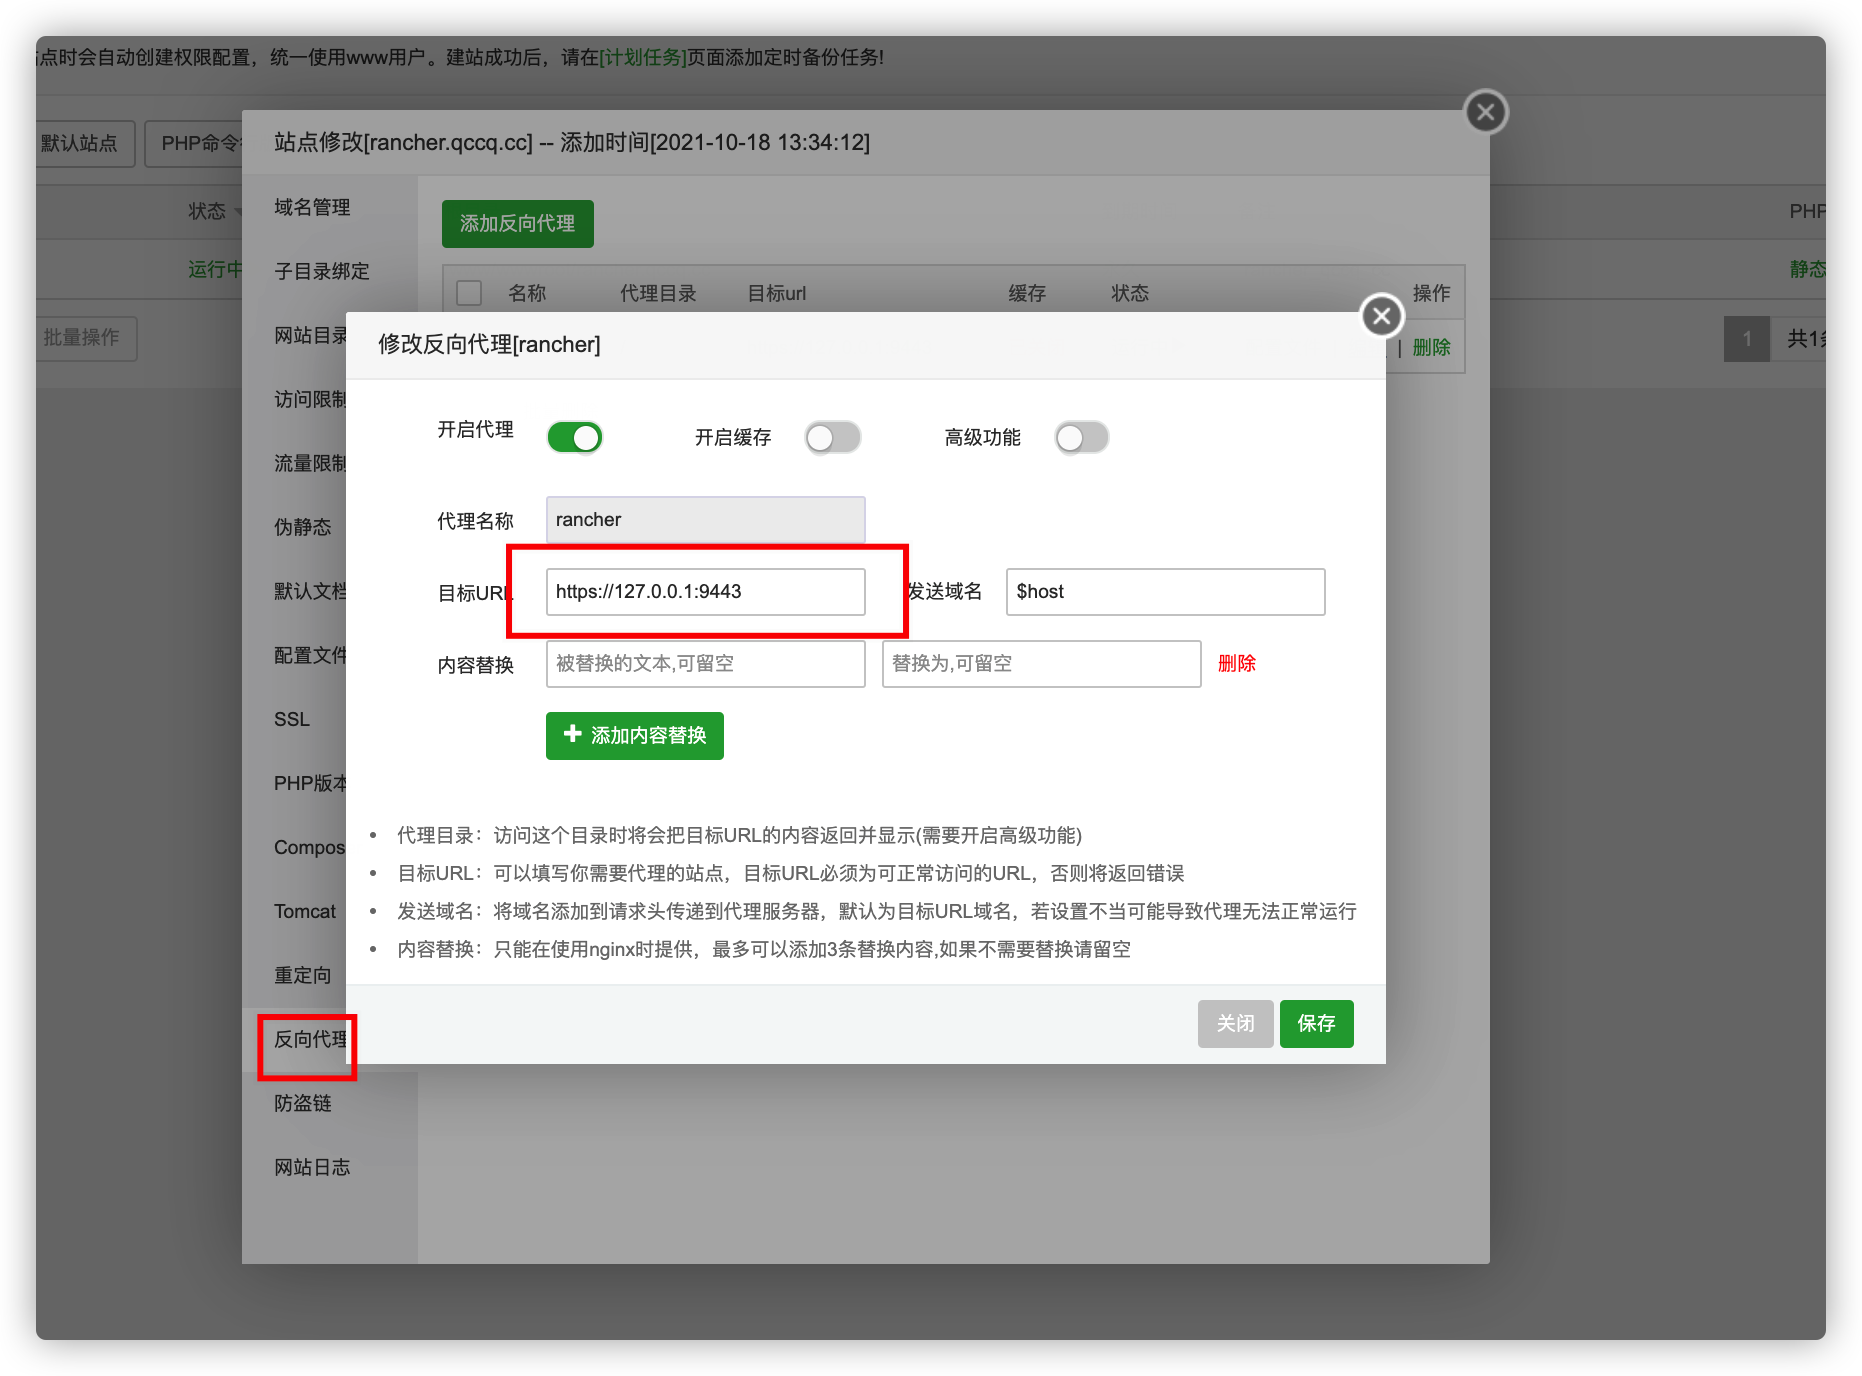Viewport: 1862px width, 1376px height.
Task: Open the 域名管理 sidebar tab
Action: [x=312, y=208]
